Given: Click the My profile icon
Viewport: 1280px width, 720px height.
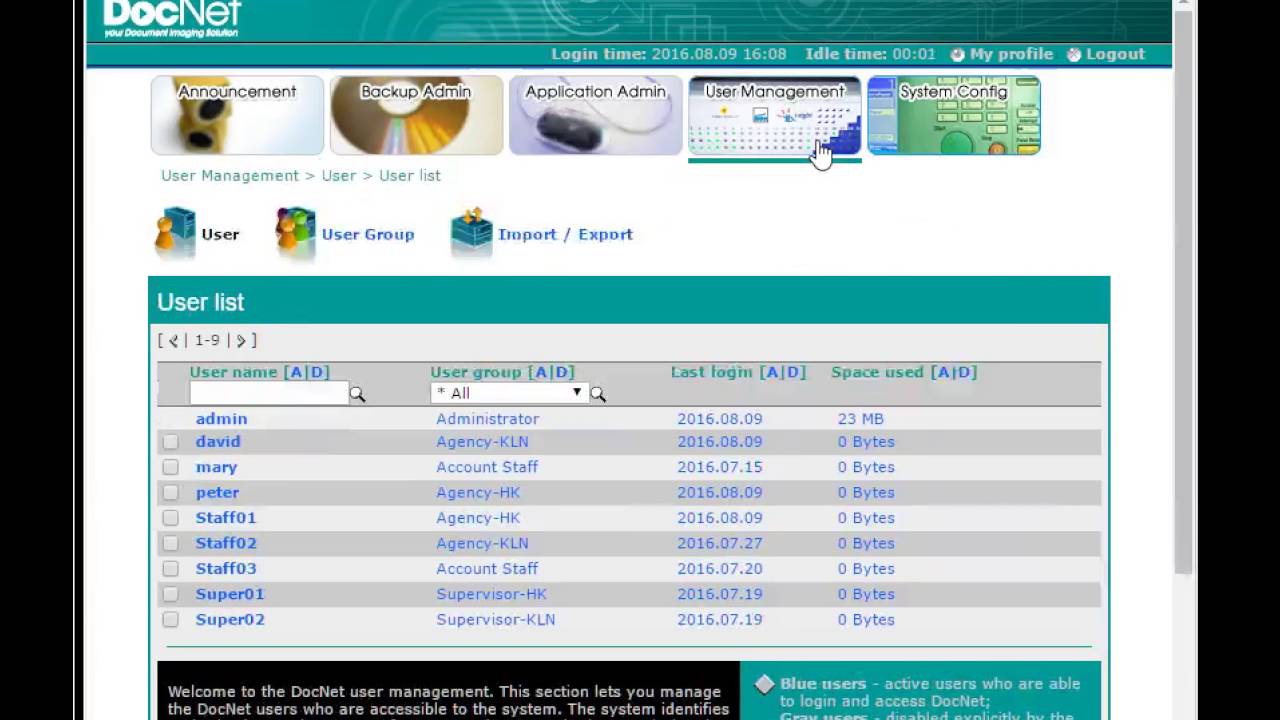Looking at the screenshot, I should (958, 55).
